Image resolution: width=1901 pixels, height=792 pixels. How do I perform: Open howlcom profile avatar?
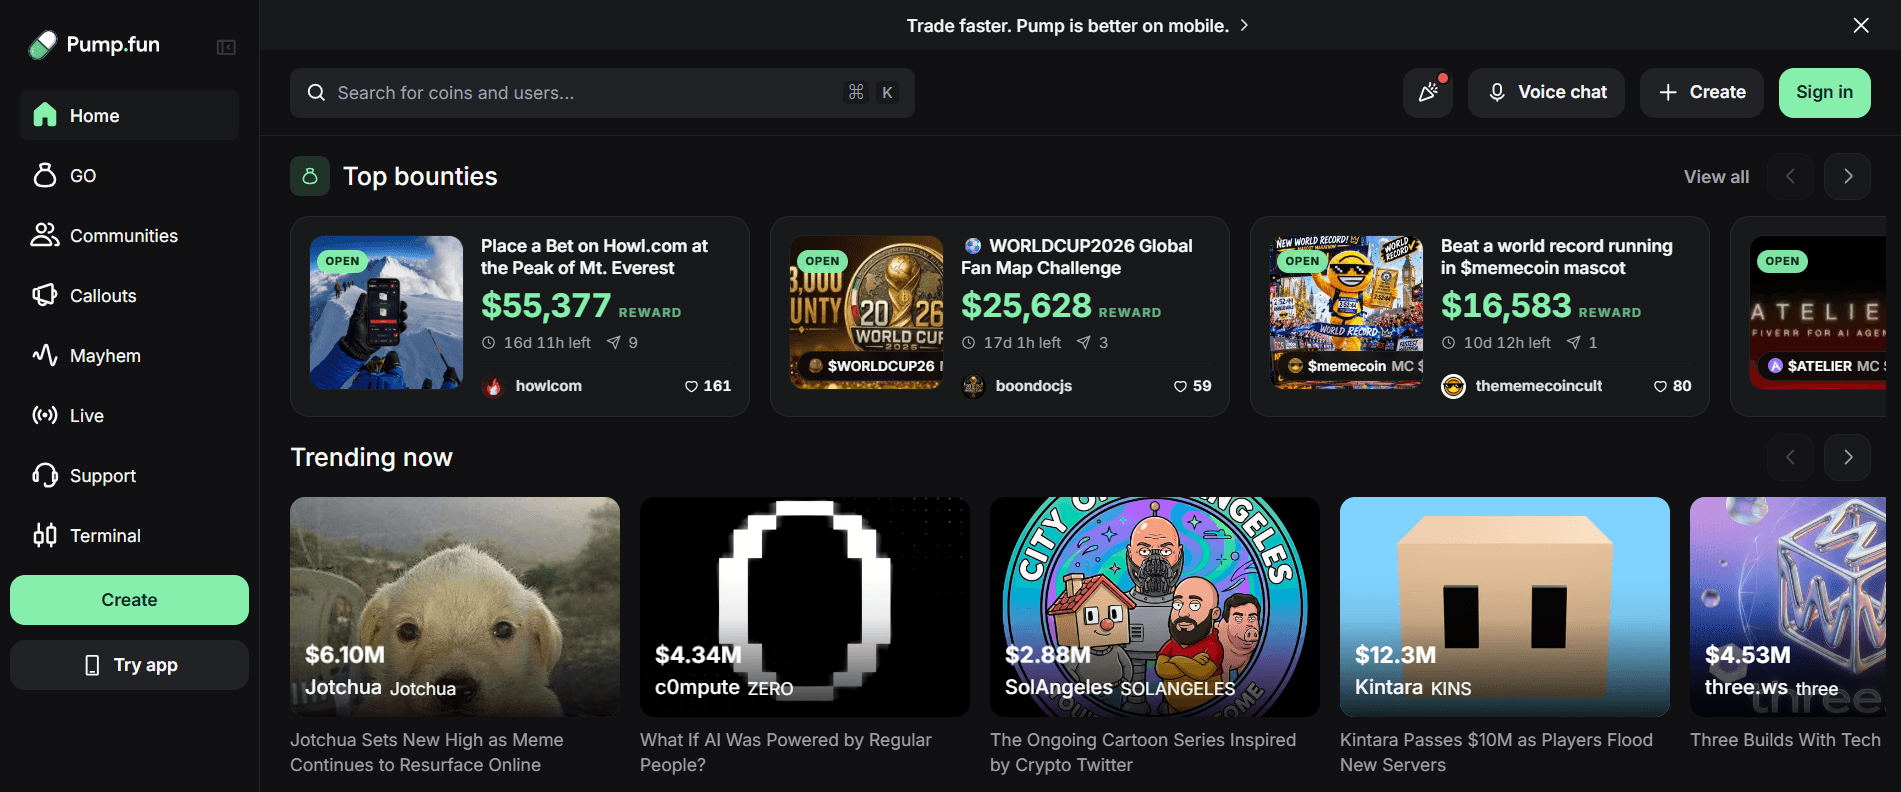click(493, 386)
